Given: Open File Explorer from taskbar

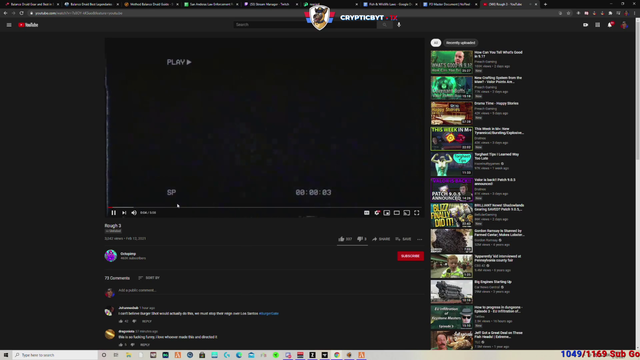Looking at the screenshot, I should [x=129, y=355].
